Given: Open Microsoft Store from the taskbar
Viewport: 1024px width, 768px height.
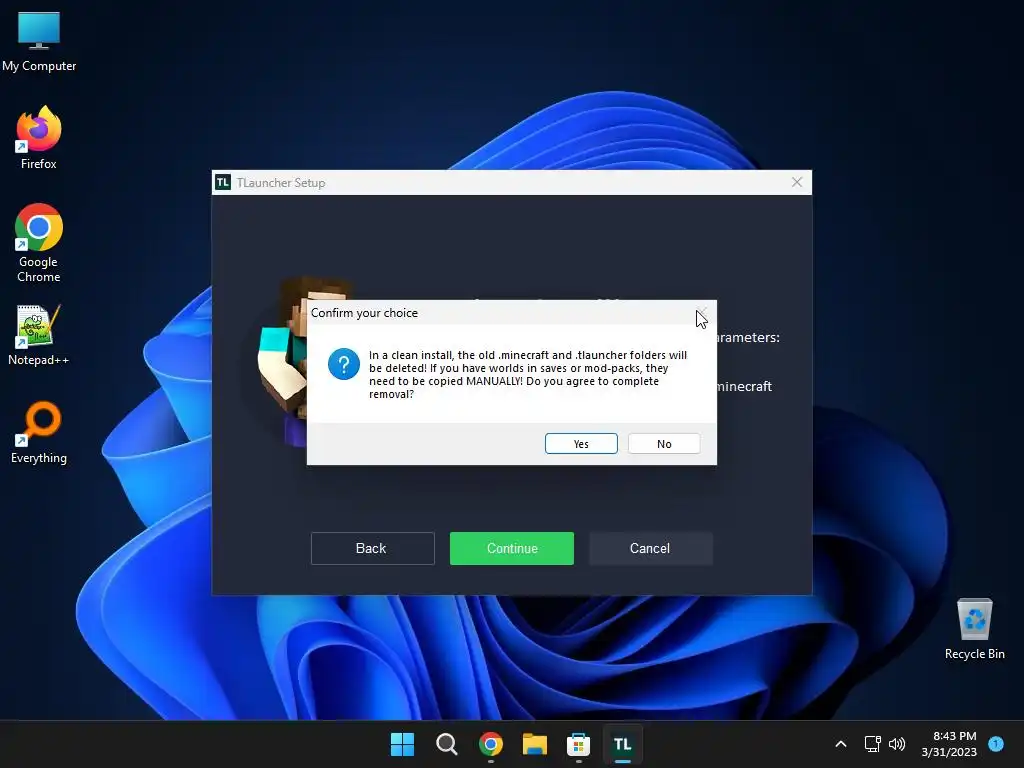Looking at the screenshot, I should 578,744.
